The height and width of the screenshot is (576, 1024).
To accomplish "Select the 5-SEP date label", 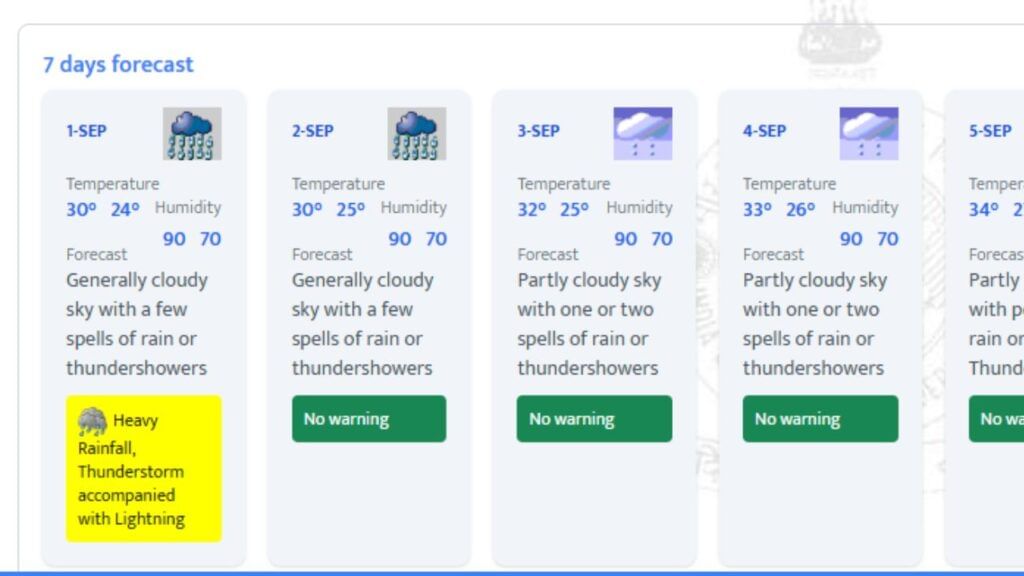I will coord(990,131).
